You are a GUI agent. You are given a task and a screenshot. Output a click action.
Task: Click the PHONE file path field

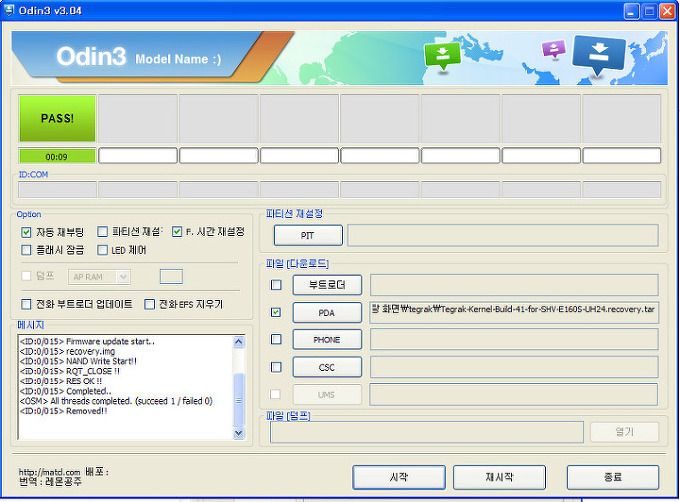click(514, 340)
